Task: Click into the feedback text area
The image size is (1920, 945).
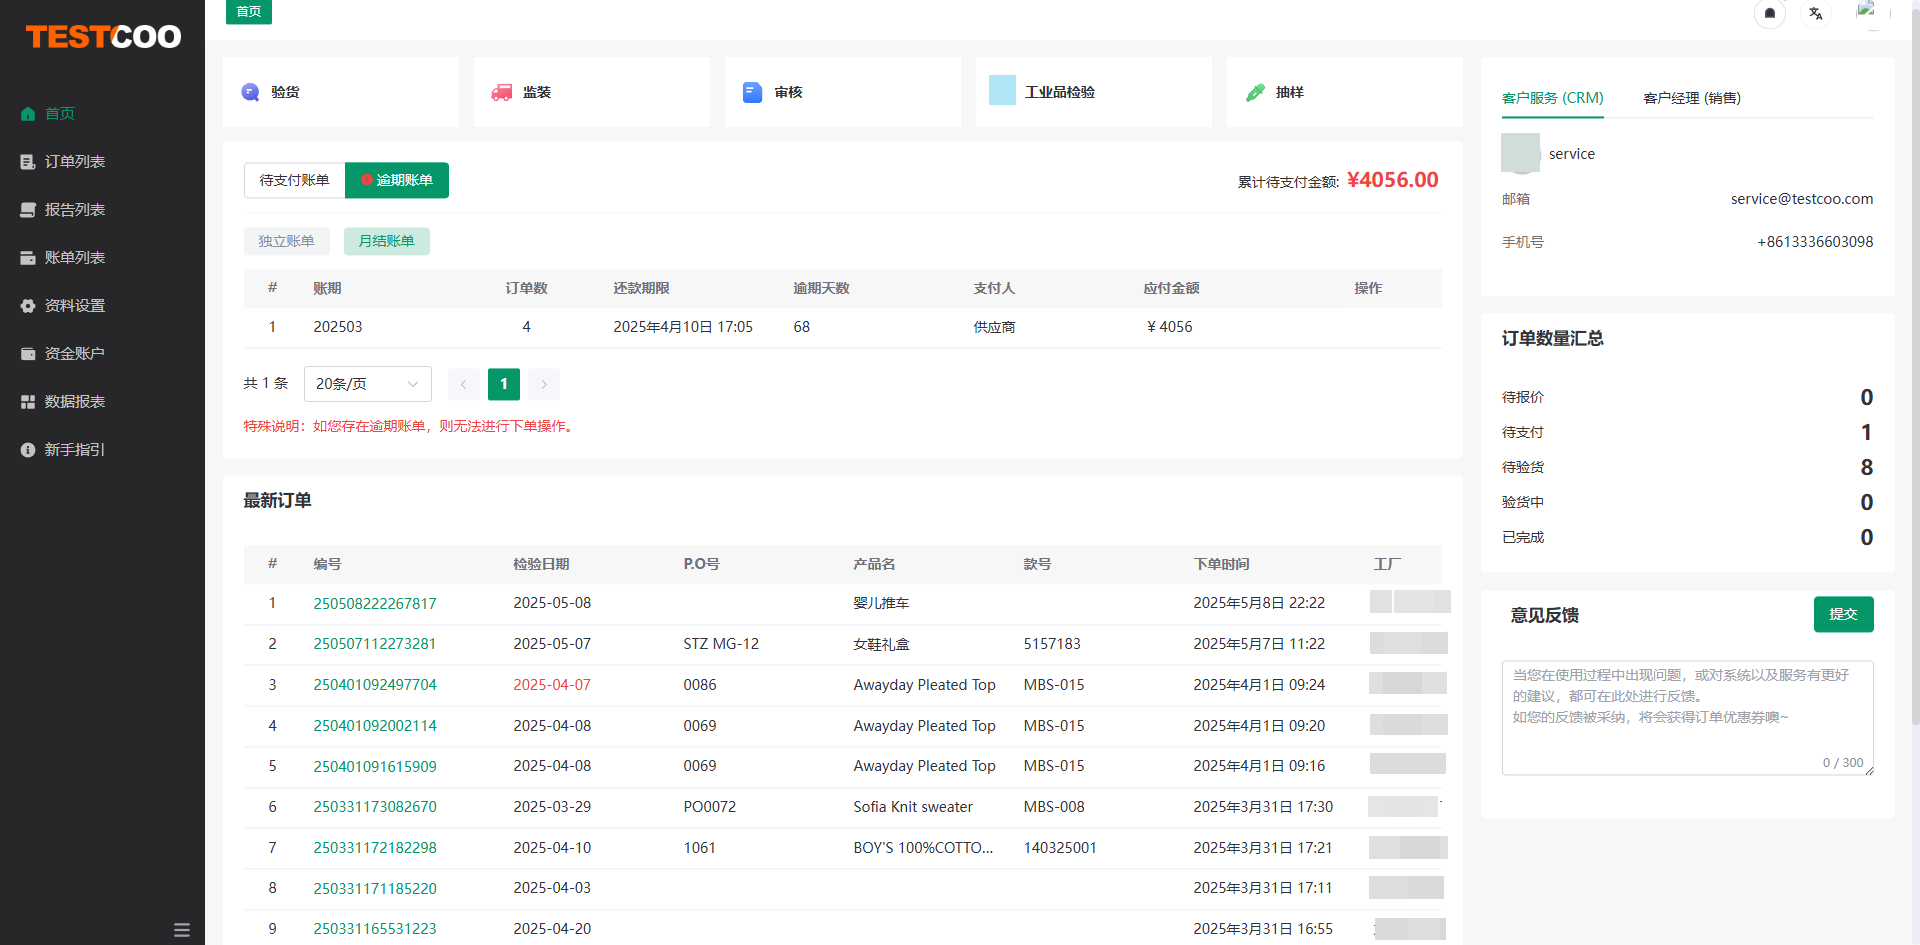Action: 1686,717
